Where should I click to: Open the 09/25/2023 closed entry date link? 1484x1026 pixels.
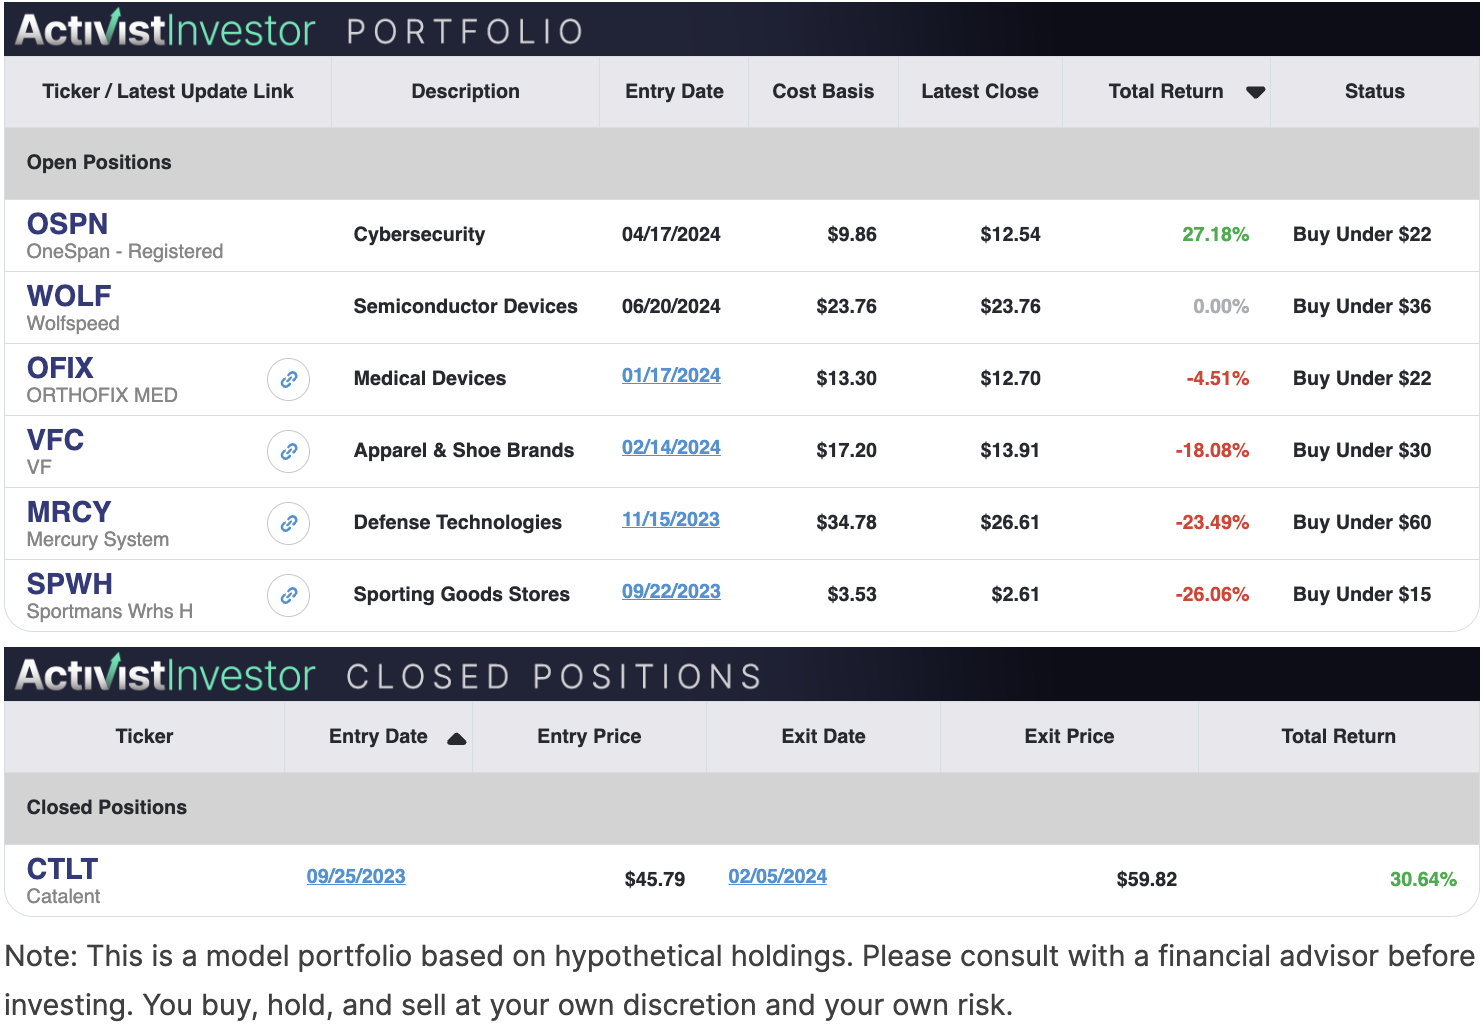pos(356,876)
